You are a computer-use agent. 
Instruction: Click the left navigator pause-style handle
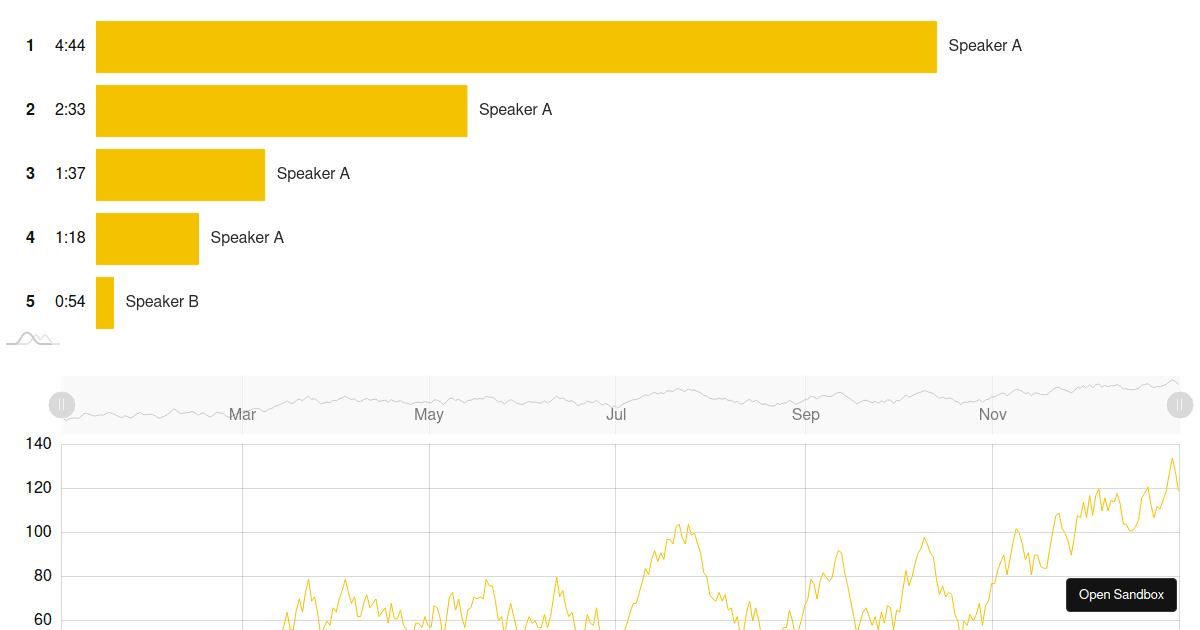62,405
